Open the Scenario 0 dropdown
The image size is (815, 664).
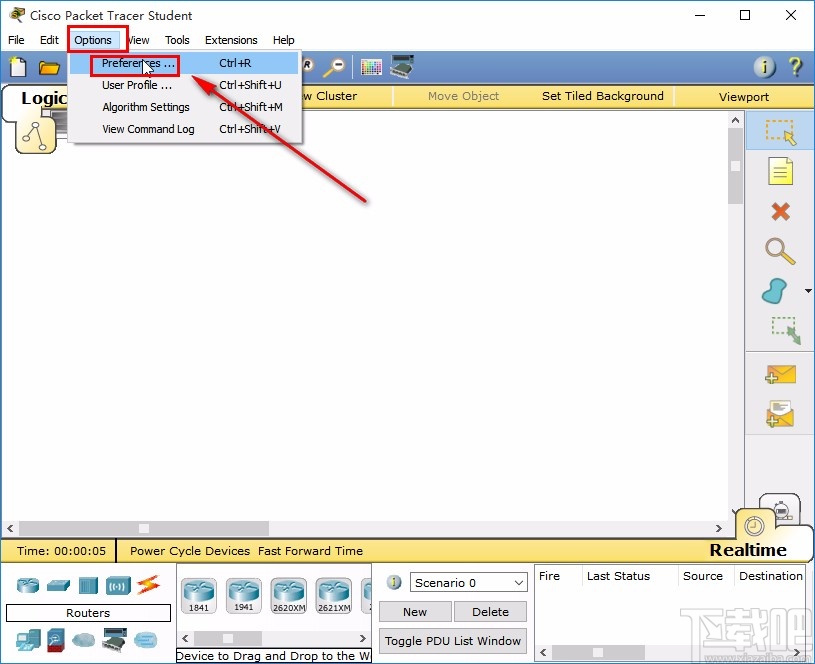469,582
